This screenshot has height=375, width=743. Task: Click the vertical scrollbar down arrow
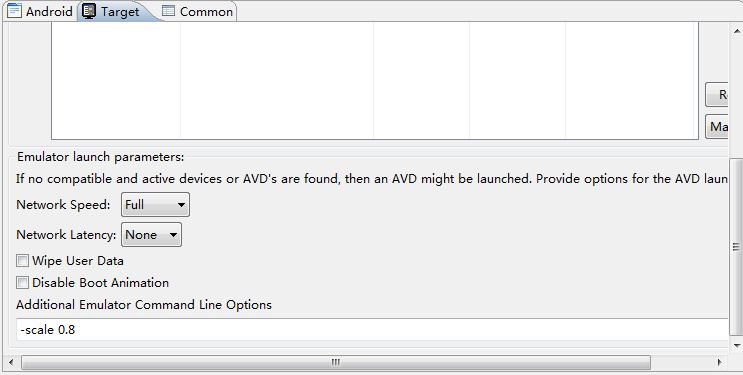tap(736, 345)
